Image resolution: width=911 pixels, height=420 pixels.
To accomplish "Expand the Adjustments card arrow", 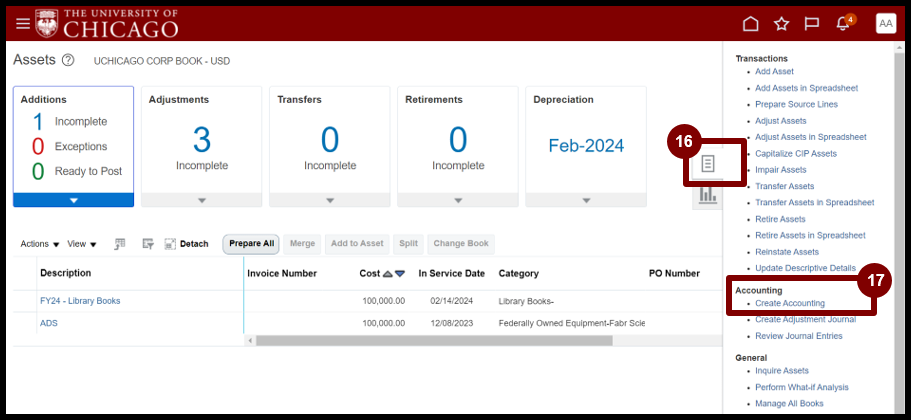I will coord(202,200).
